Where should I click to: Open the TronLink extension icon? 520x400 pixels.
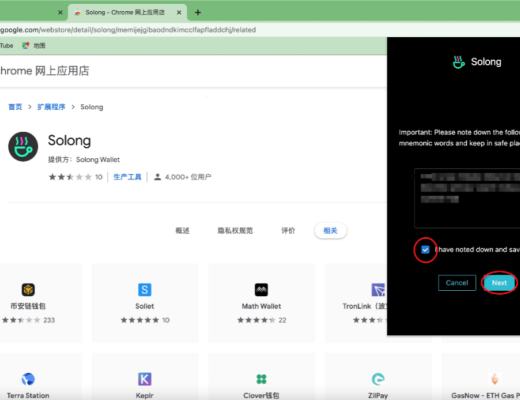pos(379,289)
